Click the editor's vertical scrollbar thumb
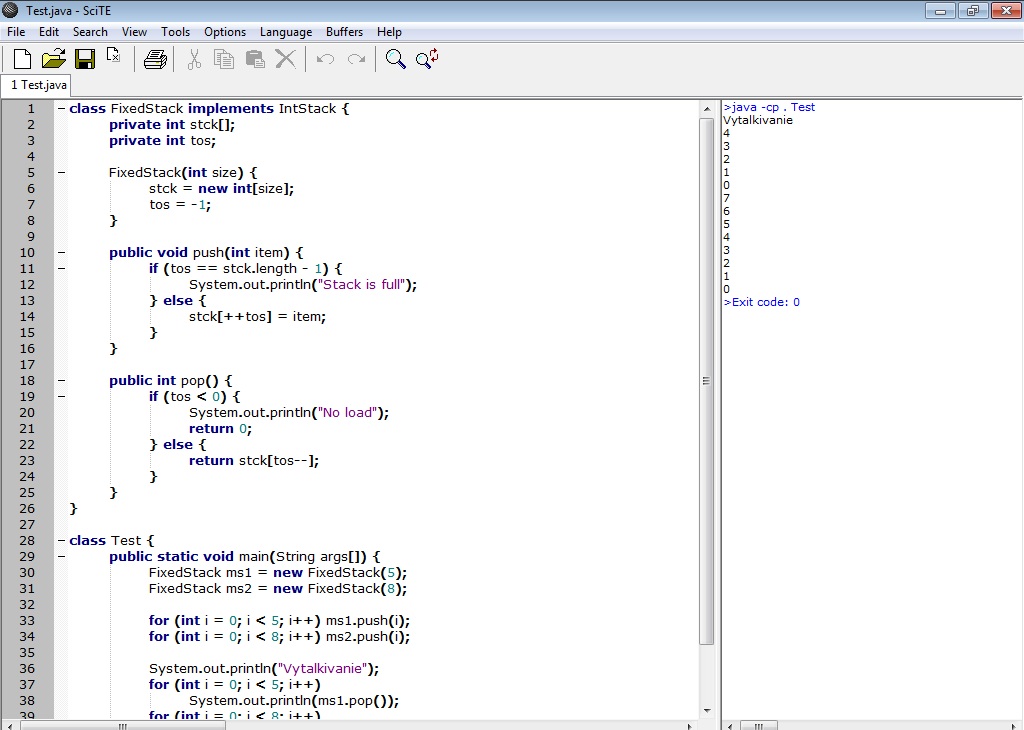The image size is (1024, 730). [x=706, y=380]
